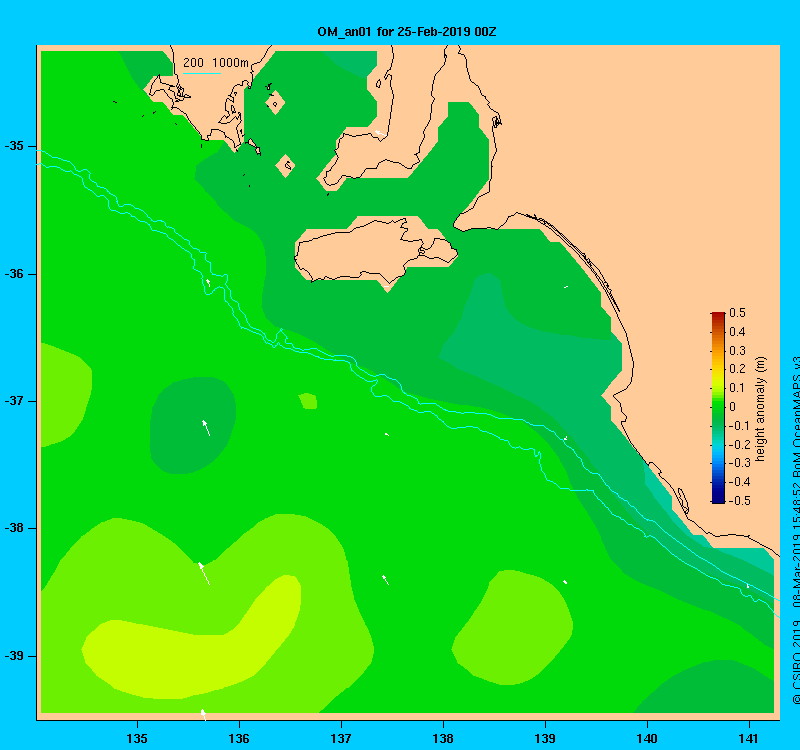800x750 pixels.
Task: Click the '0.1' color scale label
Action: (x=737, y=388)
